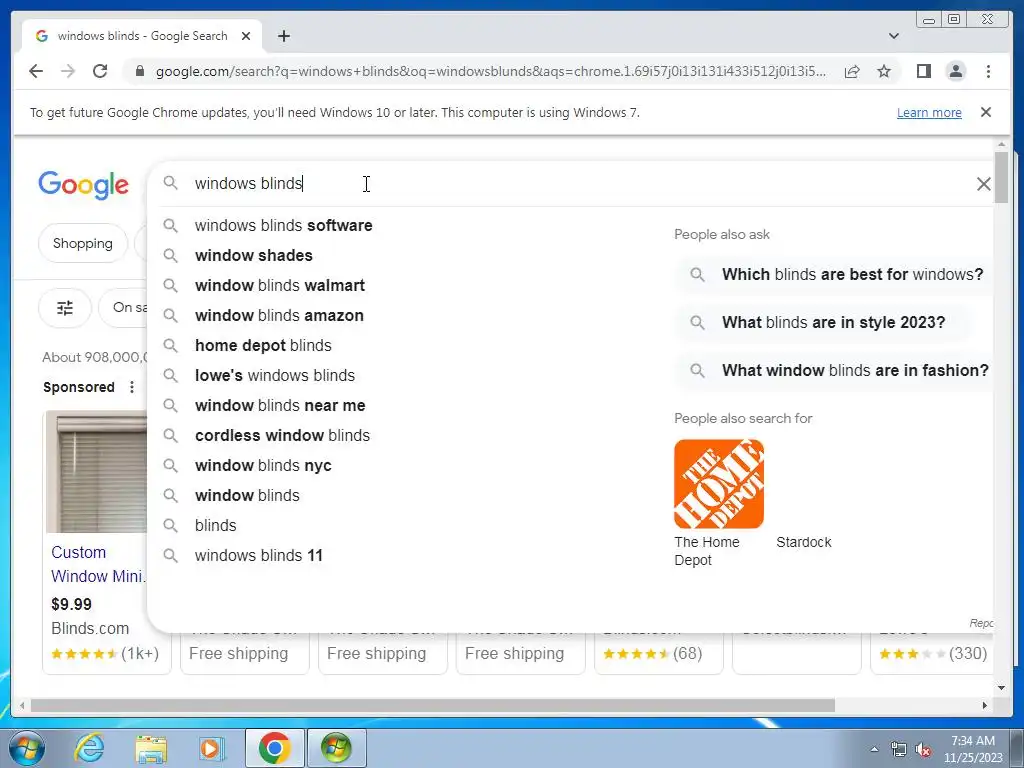Choose suggestion lowe's windows blinds
Viewport: 1024px width, 768px height.
click(275, 376)
